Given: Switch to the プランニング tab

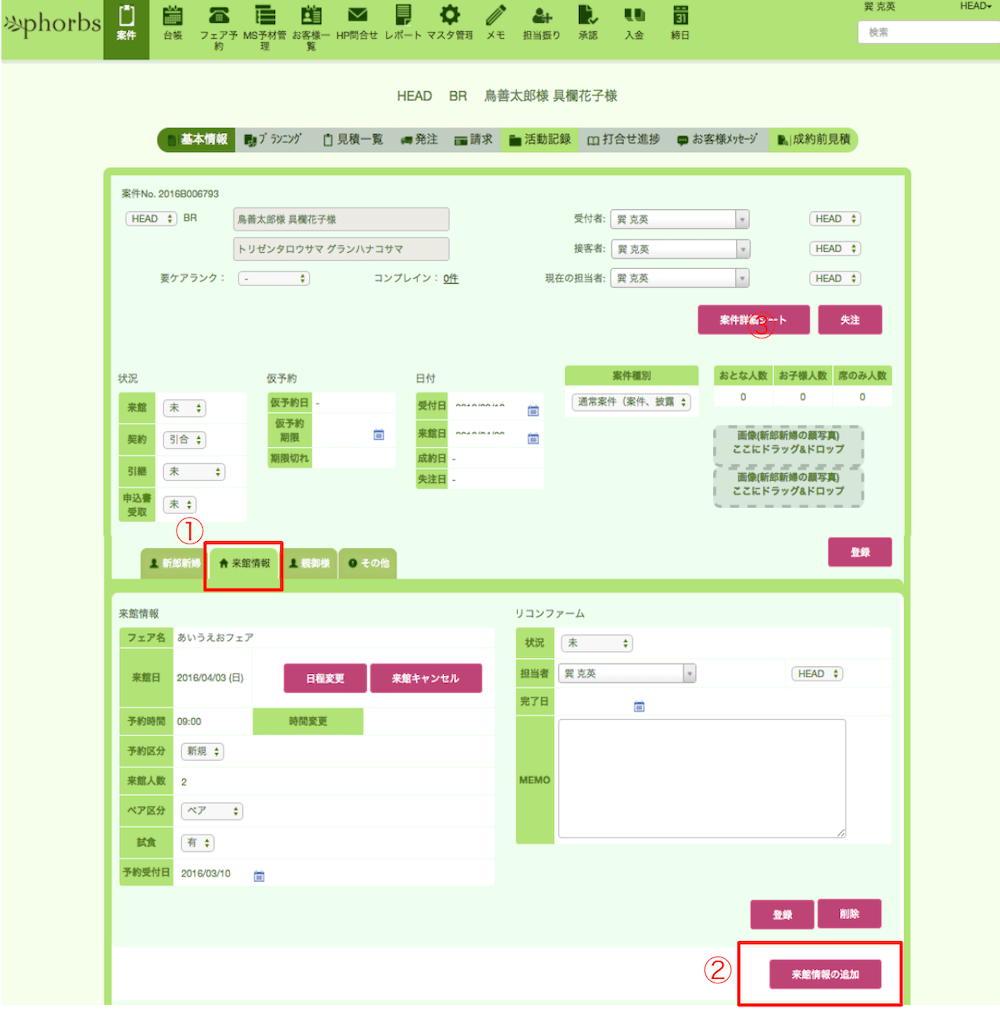Looking at the screenshot, I should [274, 139].
